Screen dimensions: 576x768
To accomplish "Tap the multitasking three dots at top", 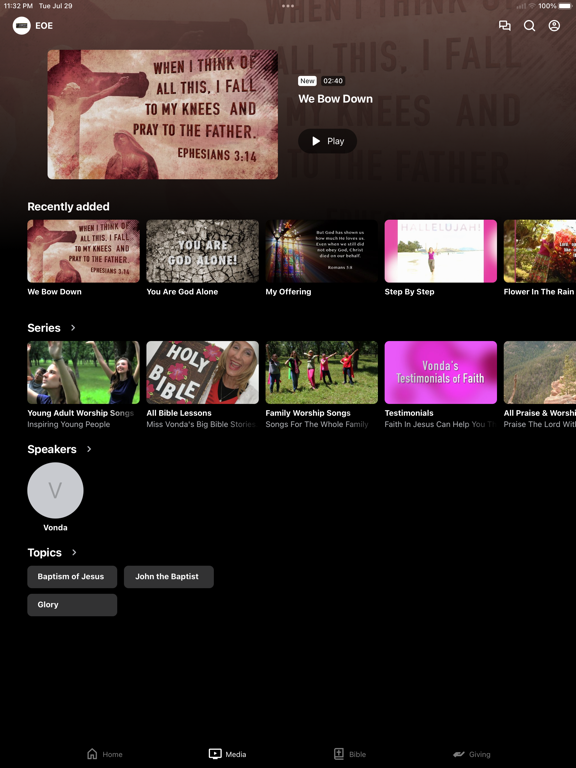I will click(288, 6).
